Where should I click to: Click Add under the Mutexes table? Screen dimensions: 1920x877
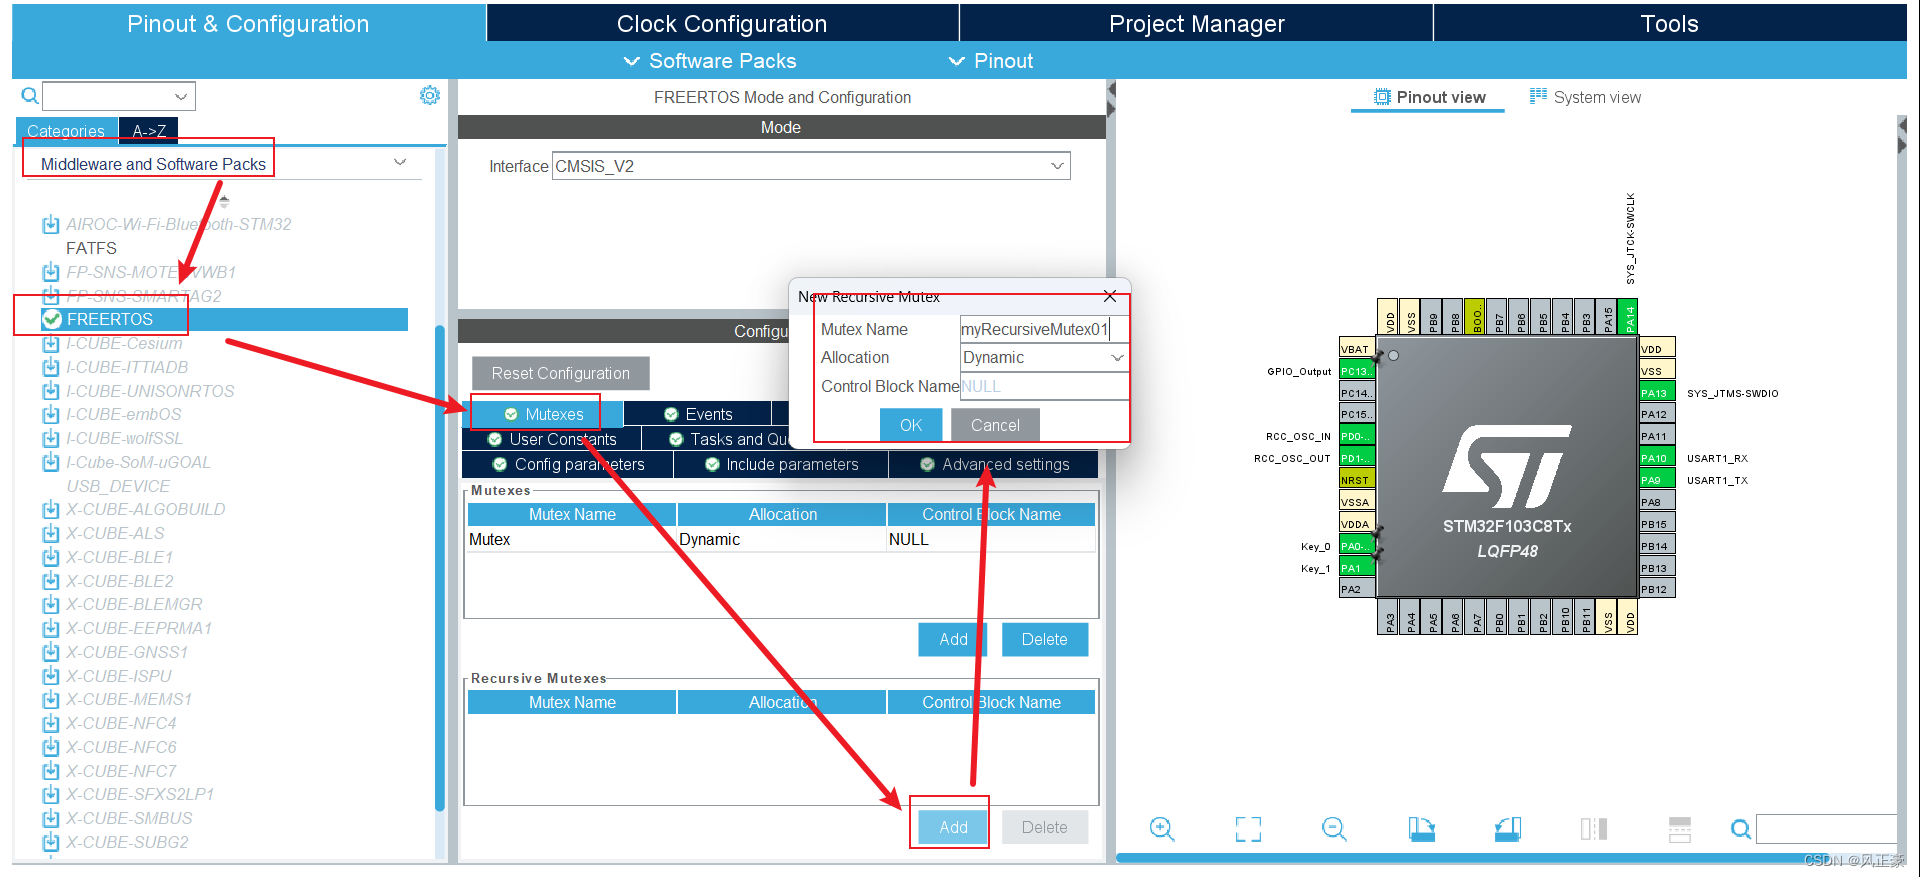tap(953, 639)
